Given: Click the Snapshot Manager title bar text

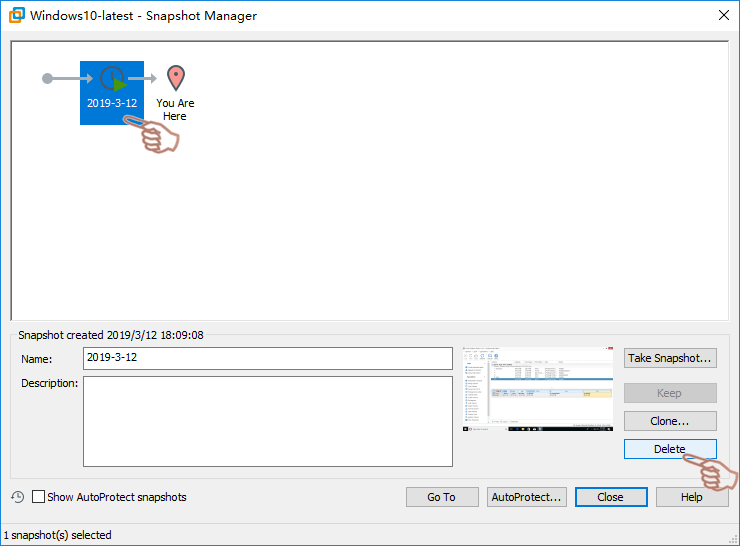Looking at the screenshot, I should pyautogui.click(x=143, y=15).
